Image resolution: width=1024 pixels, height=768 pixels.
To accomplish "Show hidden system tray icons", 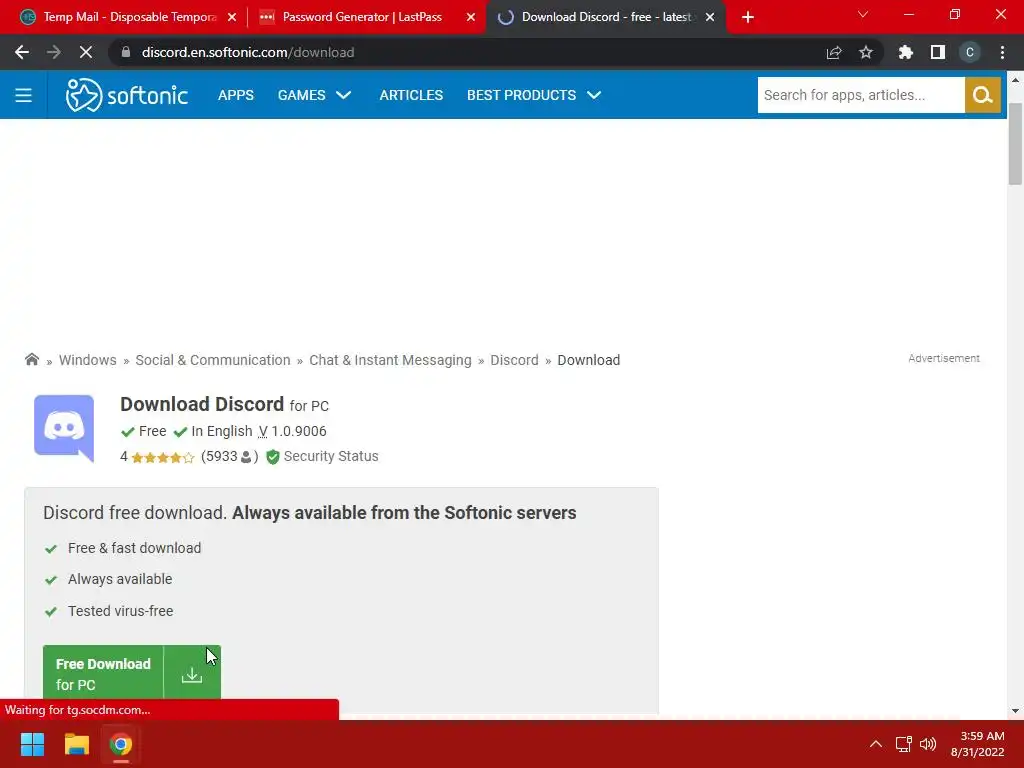I will pos(876,744).
